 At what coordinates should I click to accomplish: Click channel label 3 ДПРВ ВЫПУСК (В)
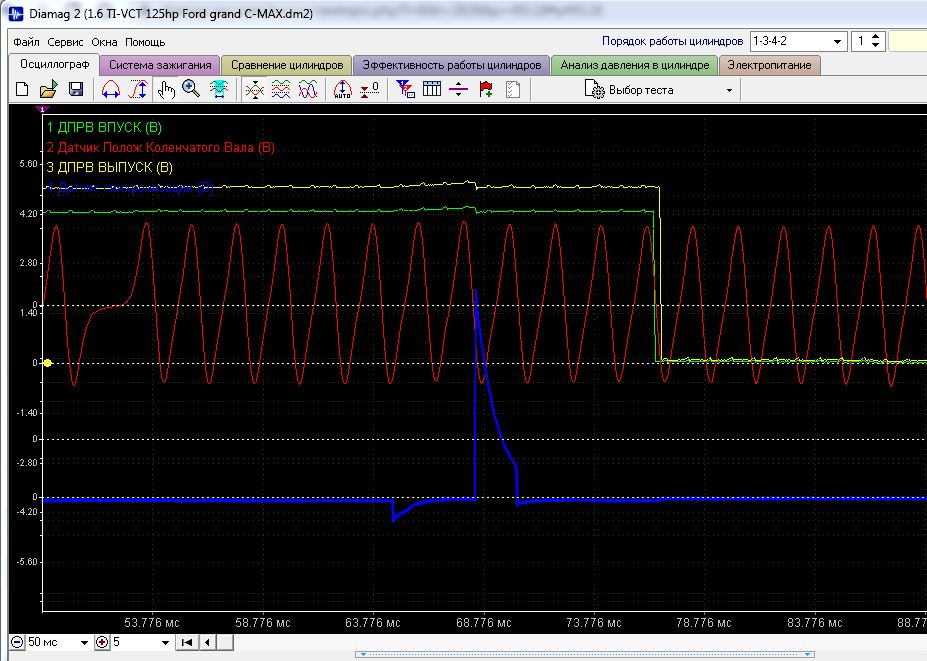109,167
